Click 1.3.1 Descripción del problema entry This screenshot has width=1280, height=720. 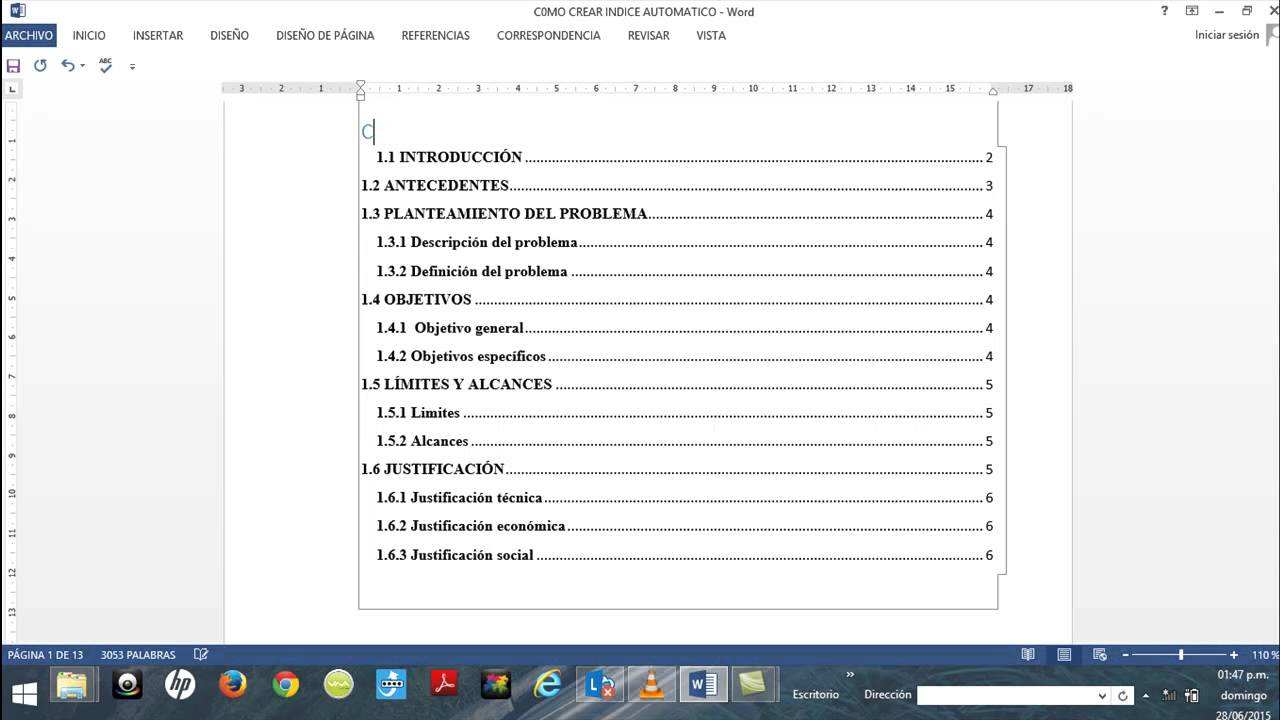point(684,242)
